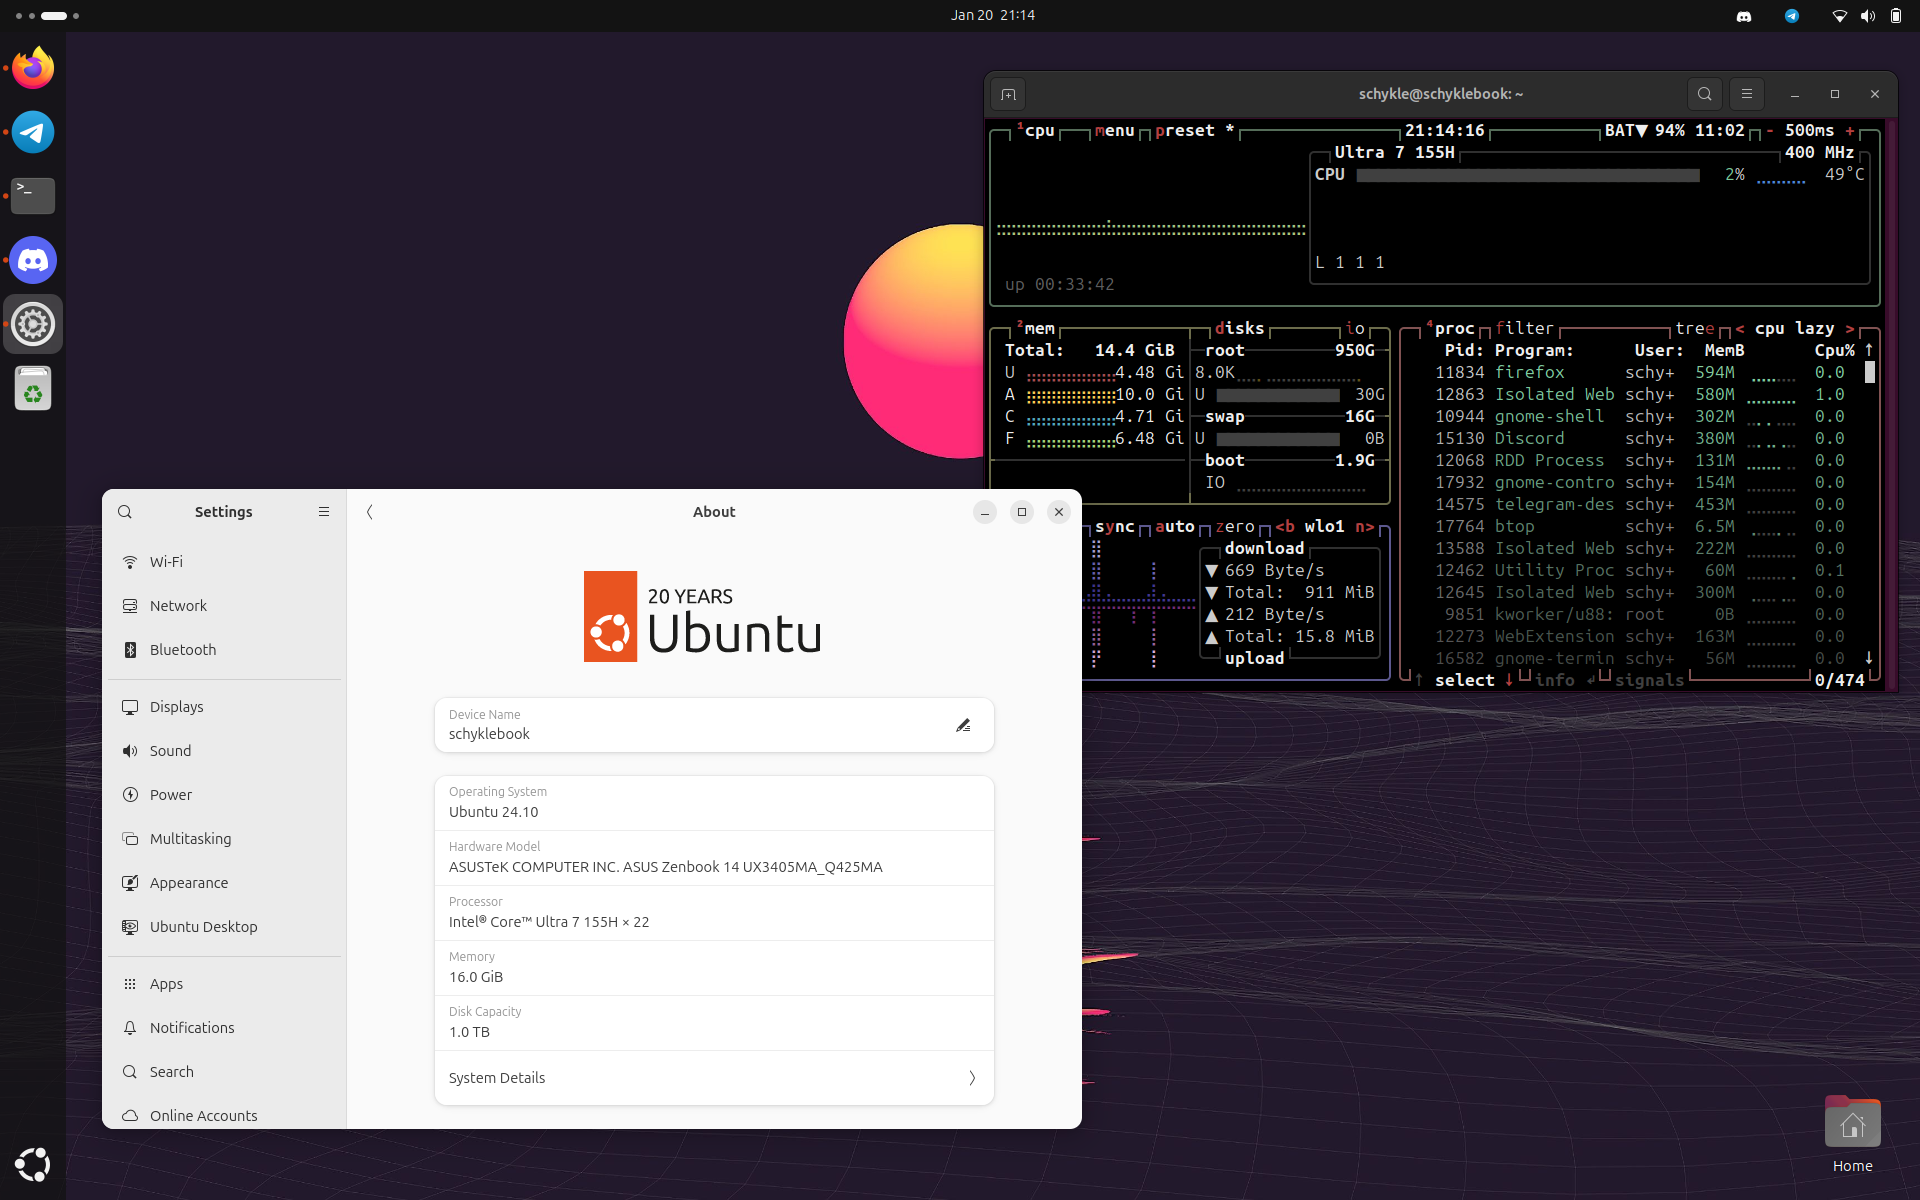
Task: Open Ubuntu Desktop settings
Action: pyautogui.click(x=225, y=927)
